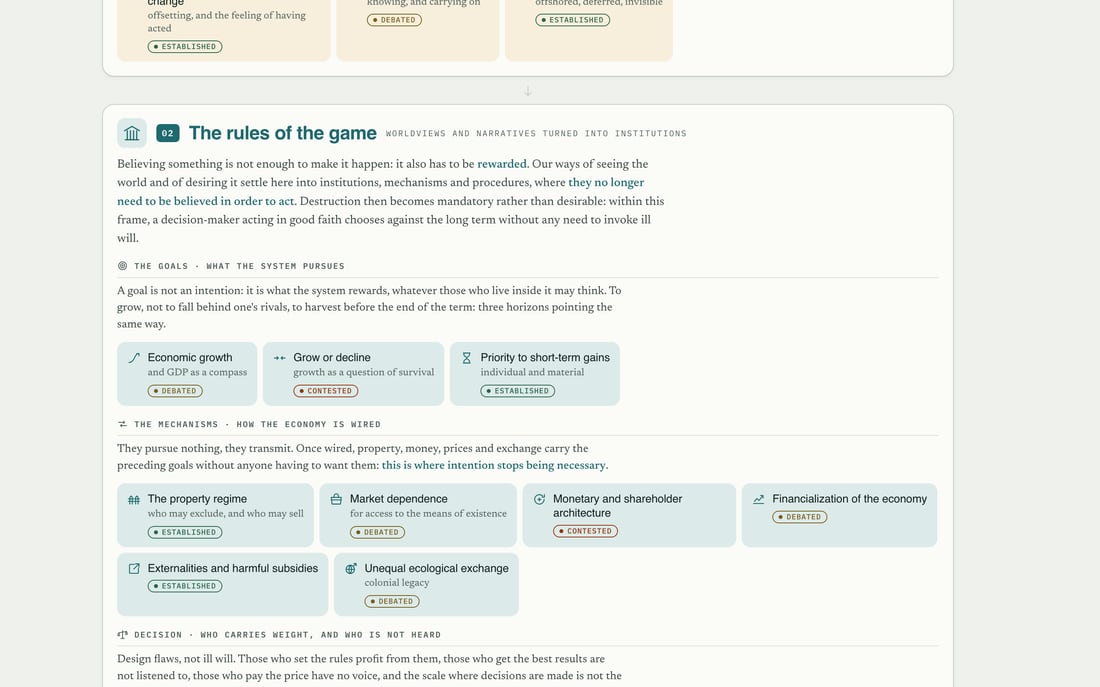Open the Grow or decline card

(354, 374)
